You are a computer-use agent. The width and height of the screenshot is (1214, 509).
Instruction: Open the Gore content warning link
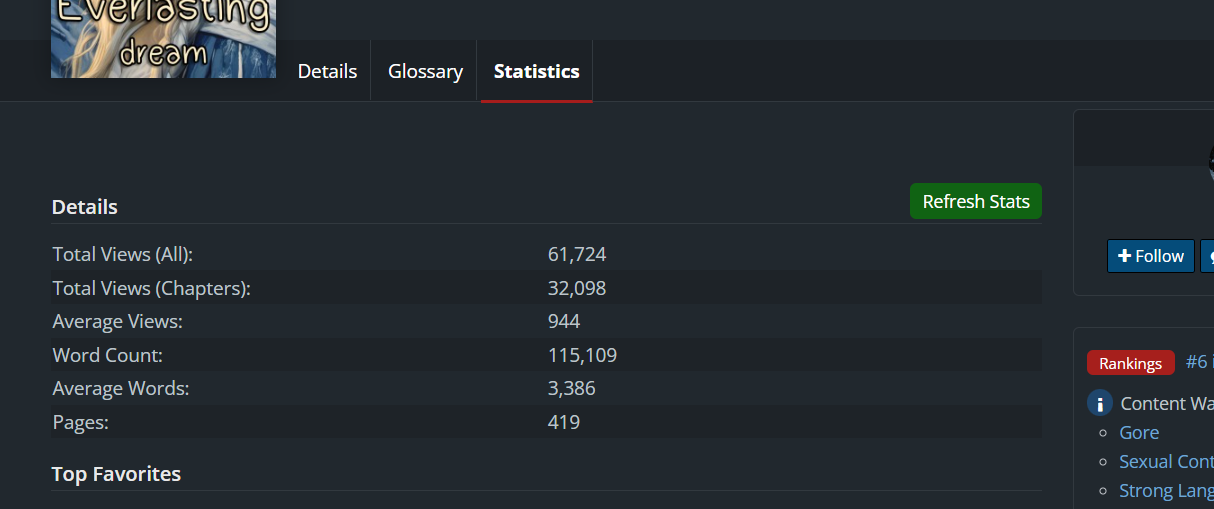point(1139,432)
